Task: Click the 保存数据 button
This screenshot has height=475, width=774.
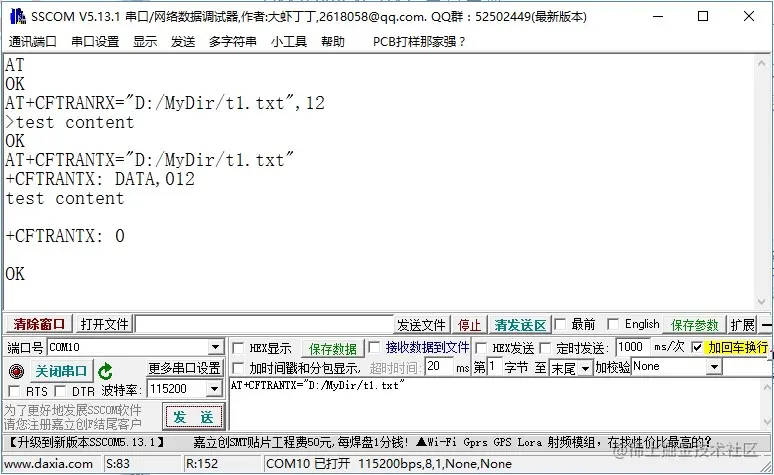Action: click(333, 349)
